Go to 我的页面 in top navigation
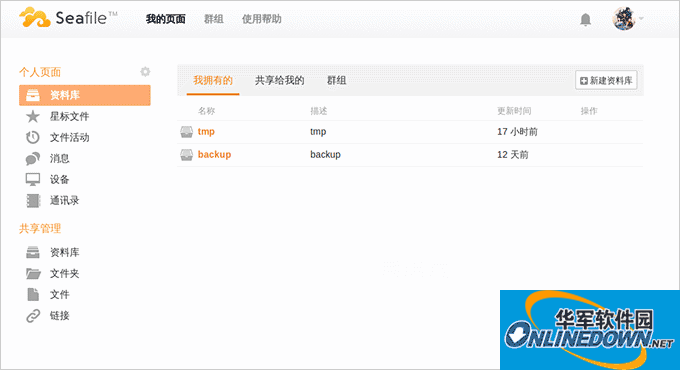Image resolution: width=680 pixels, height=370 pixels. (165, 19)
